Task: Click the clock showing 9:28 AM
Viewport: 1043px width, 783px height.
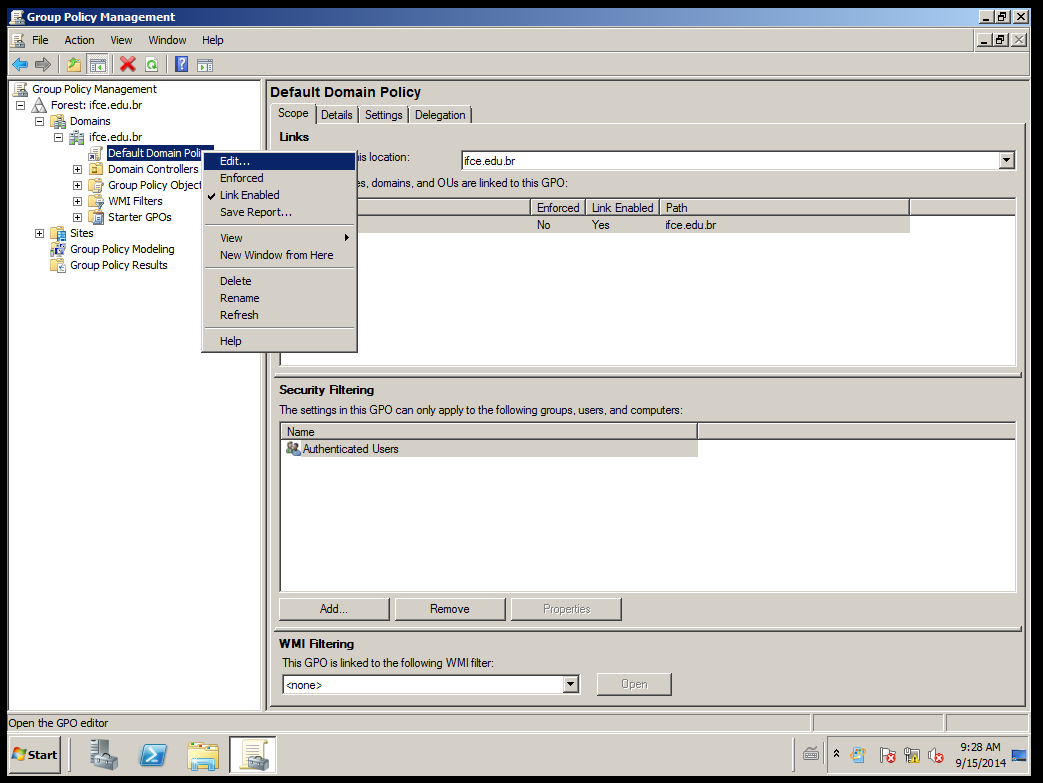Action: pos(980,747)
